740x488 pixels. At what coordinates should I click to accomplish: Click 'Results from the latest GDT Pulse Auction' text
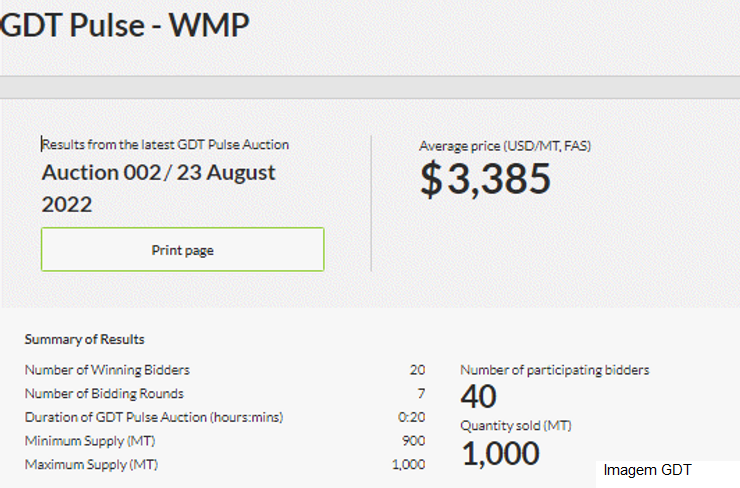[x=165, y=144]
